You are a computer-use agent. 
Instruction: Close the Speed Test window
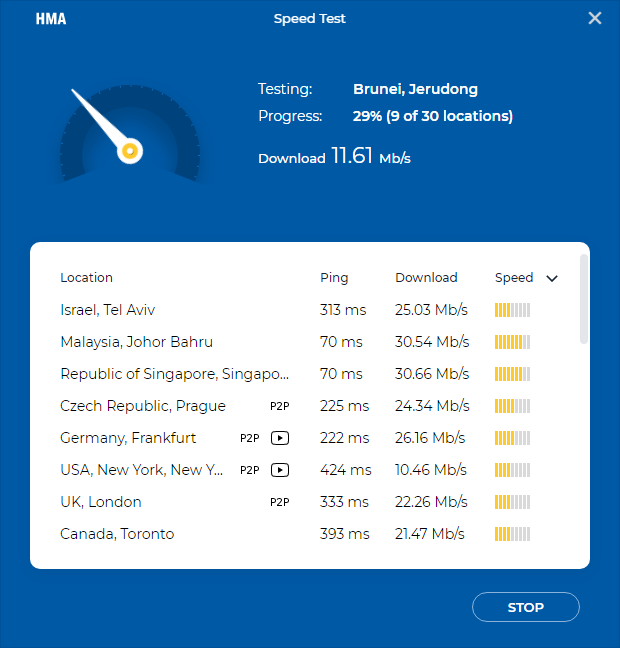click(595, 18)
